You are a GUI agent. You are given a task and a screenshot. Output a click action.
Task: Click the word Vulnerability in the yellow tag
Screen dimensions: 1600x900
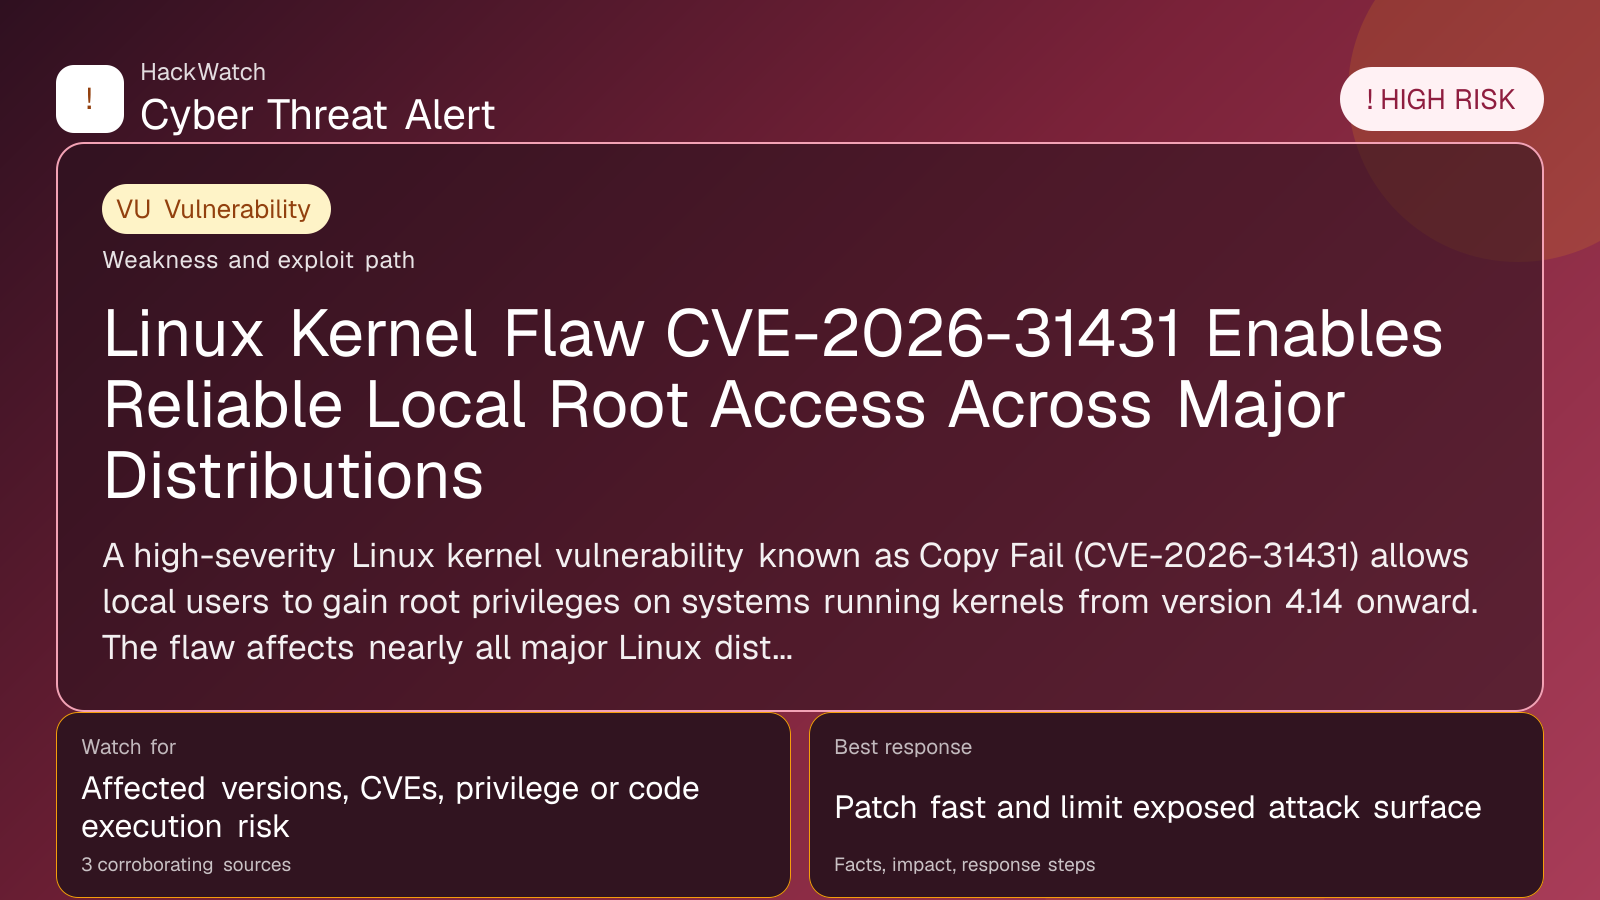pyautogui.click(x=237, y=209)
